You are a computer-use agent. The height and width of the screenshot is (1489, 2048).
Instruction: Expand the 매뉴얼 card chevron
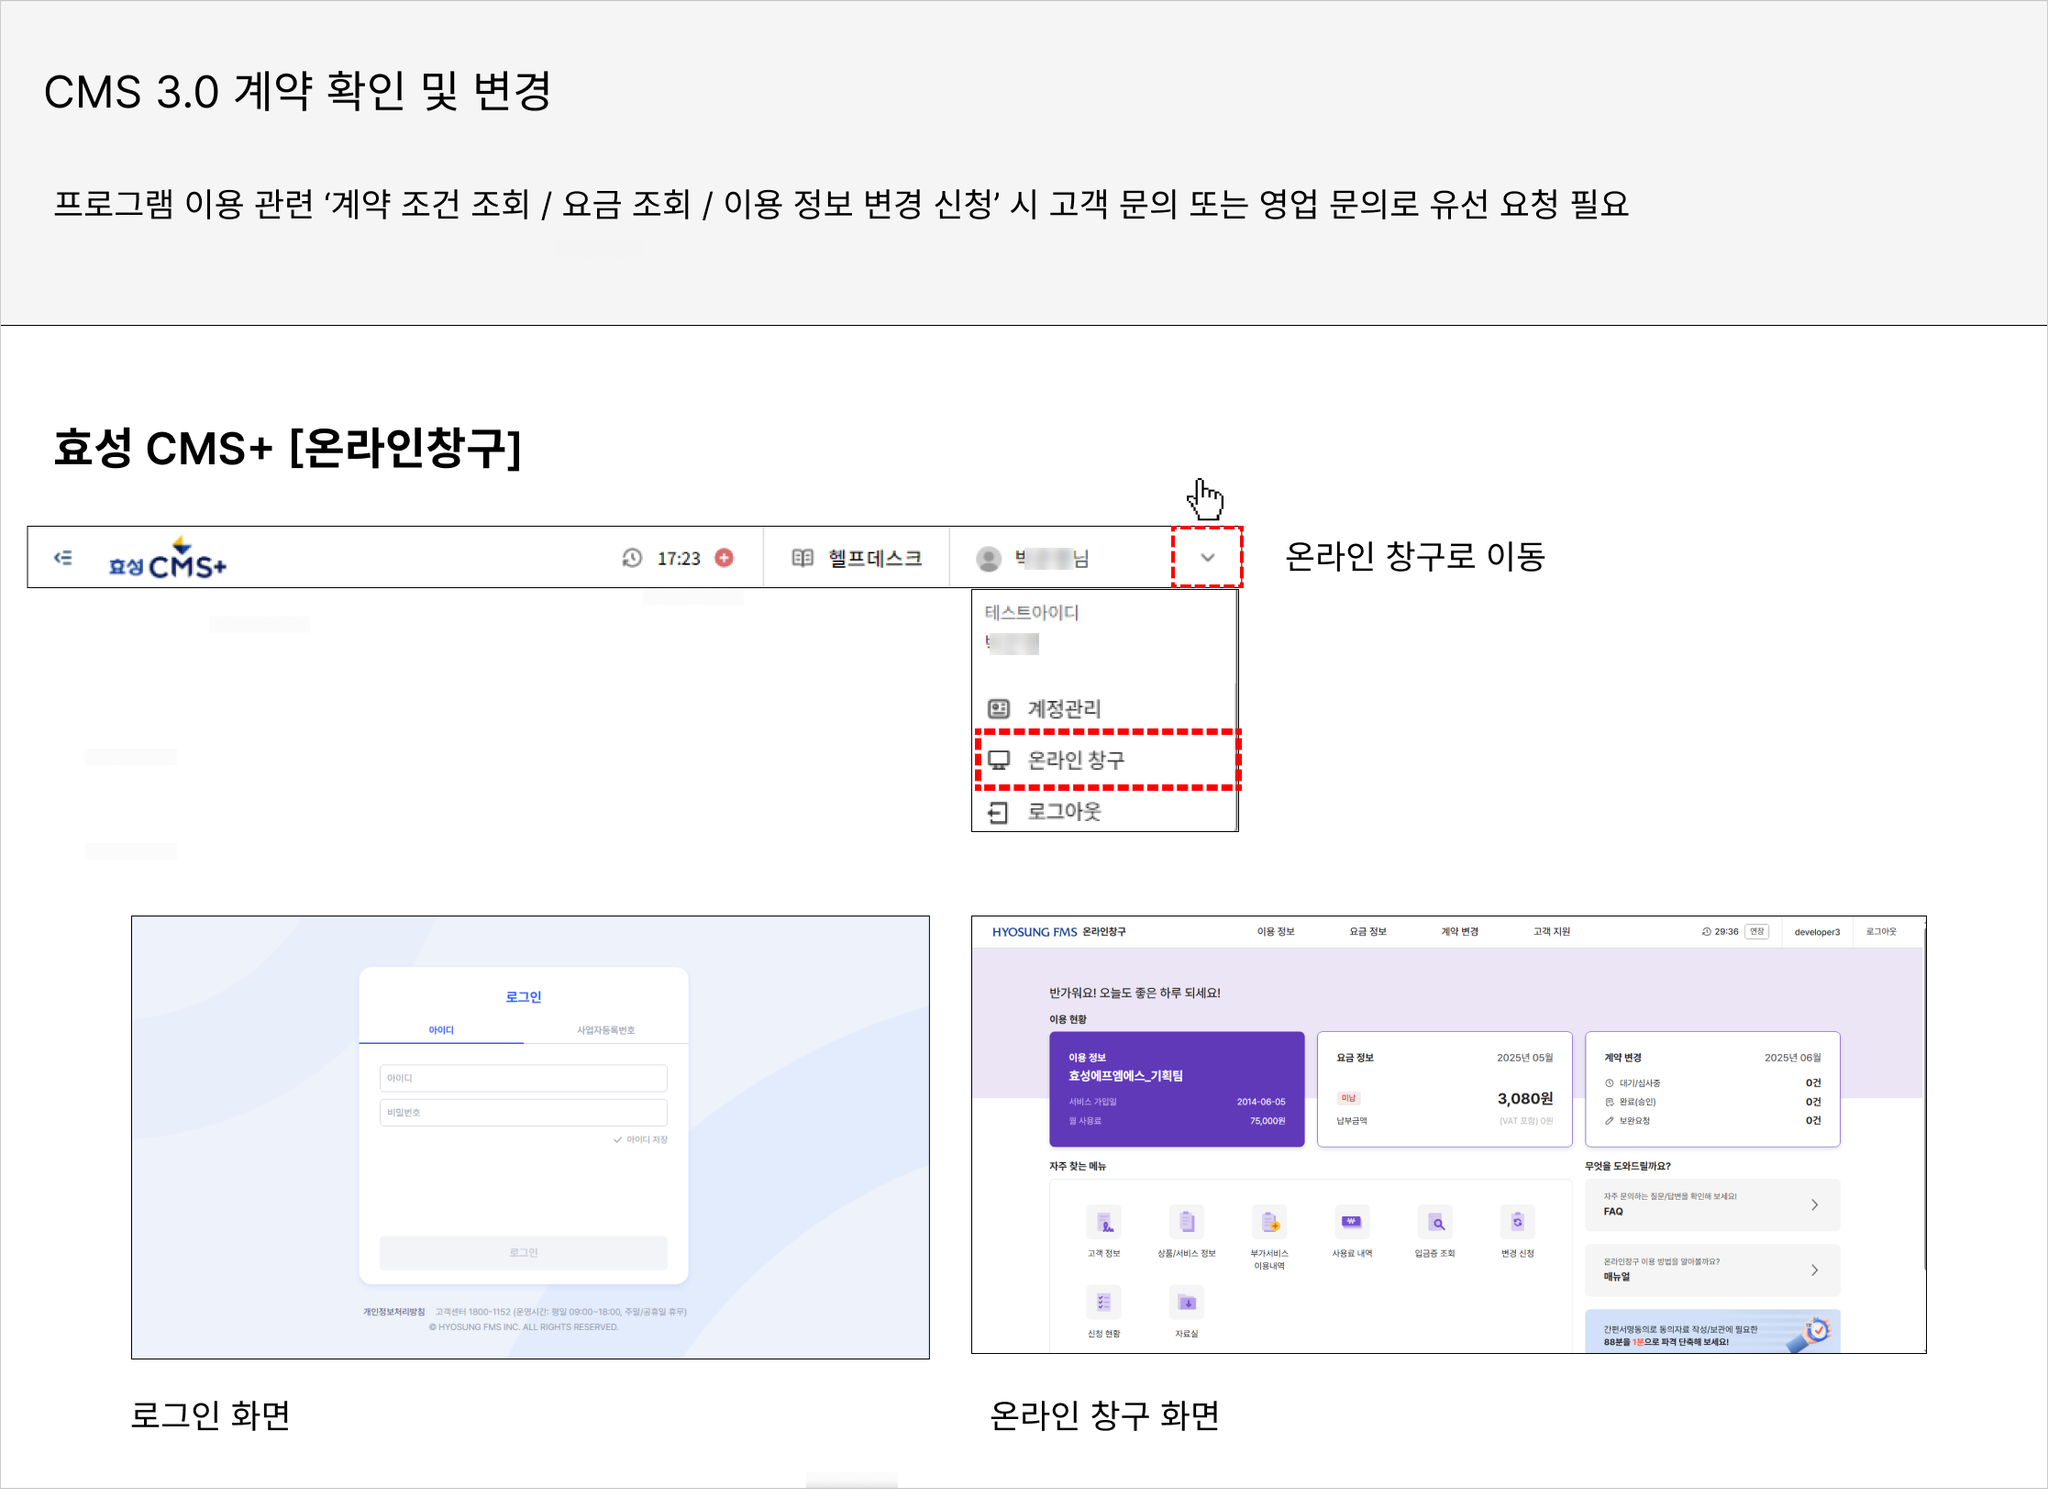pyautogui.click(x=1814, y=1270)
